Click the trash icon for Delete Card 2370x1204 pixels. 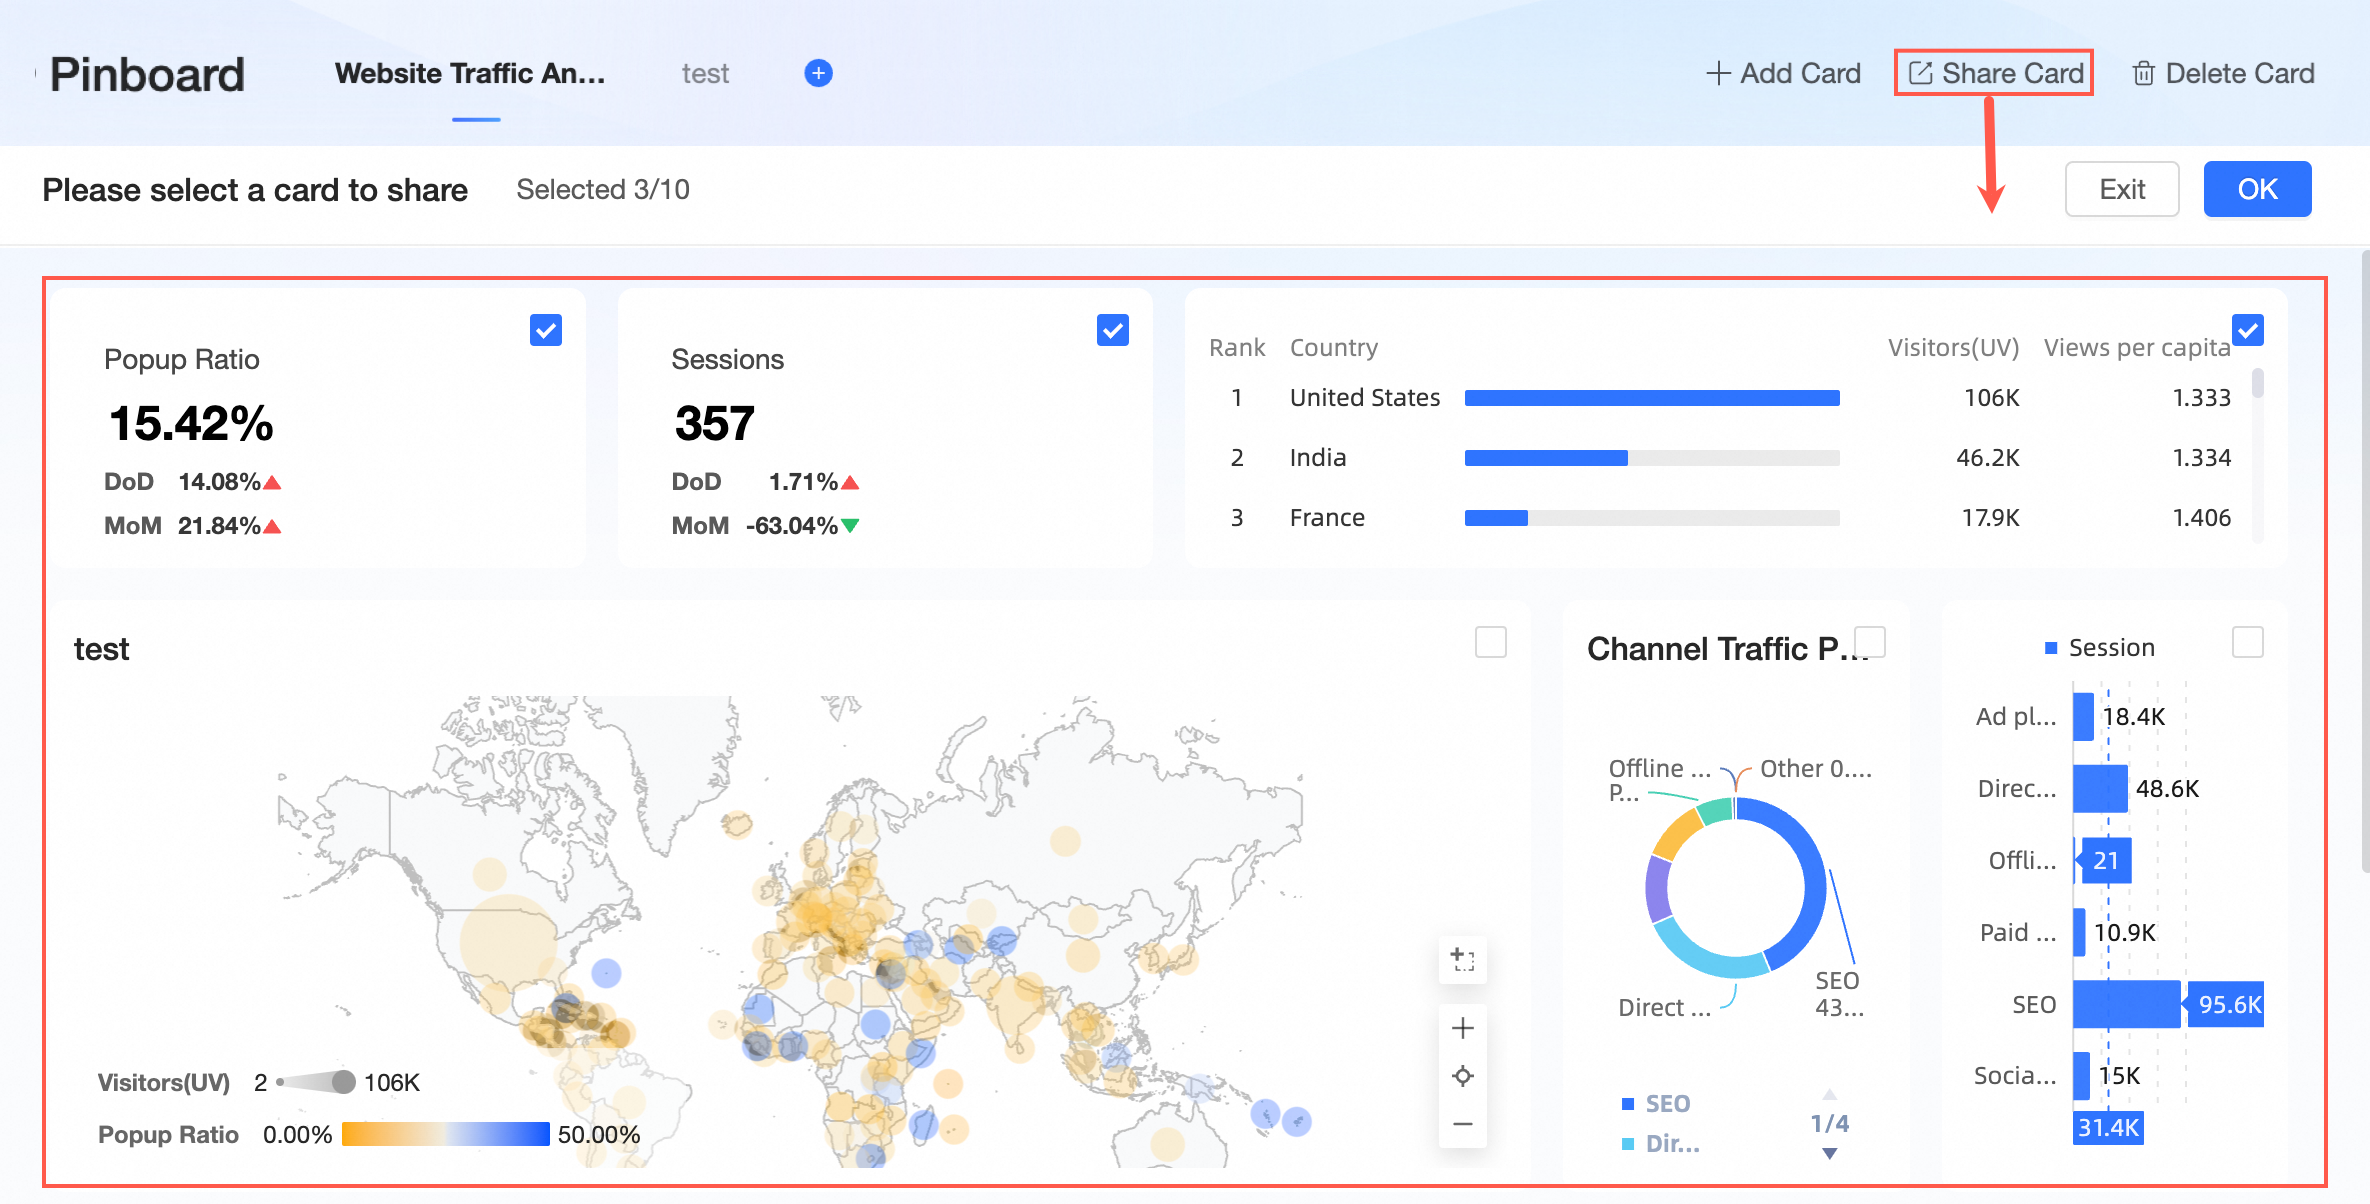point(2143,73)
